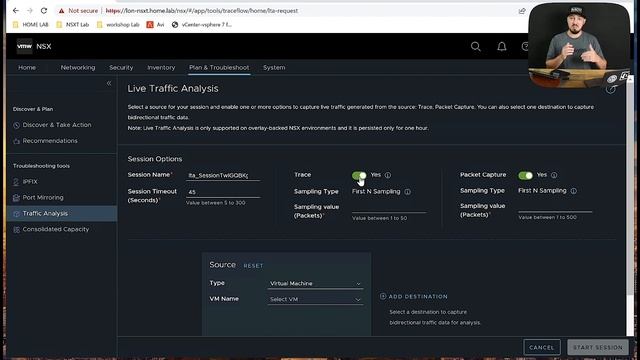Screen dimensions: 640x360
Task: Click the Not secure warning icon
Action: click(x=61, y=11)
